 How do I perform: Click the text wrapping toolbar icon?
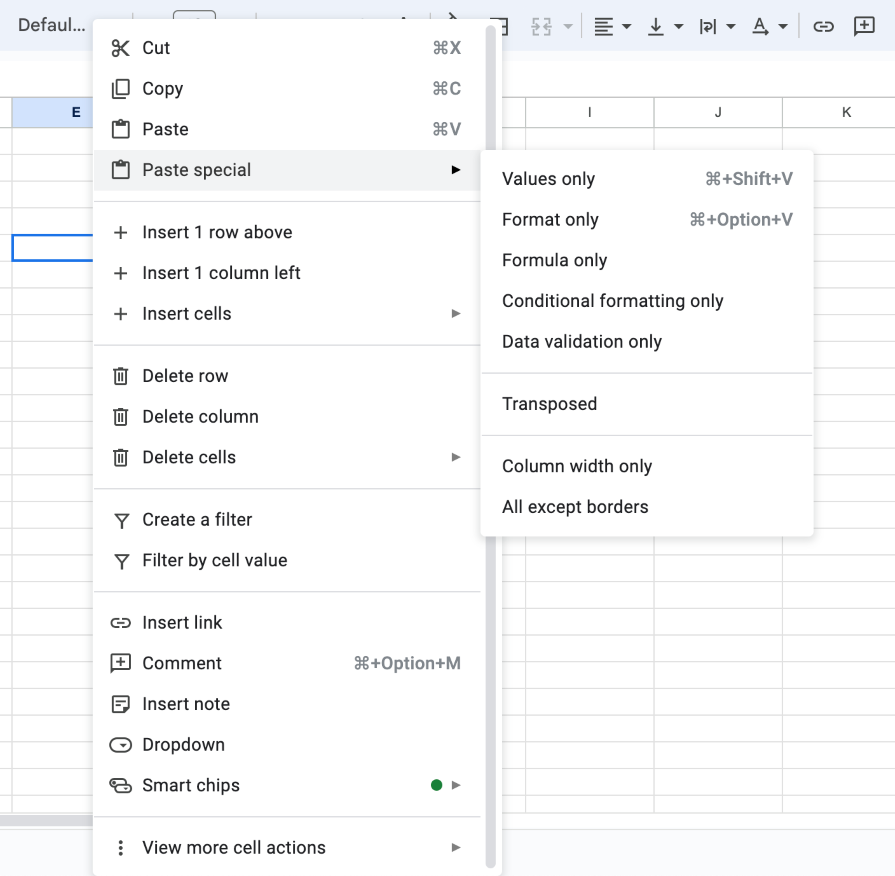coord(710,26)
